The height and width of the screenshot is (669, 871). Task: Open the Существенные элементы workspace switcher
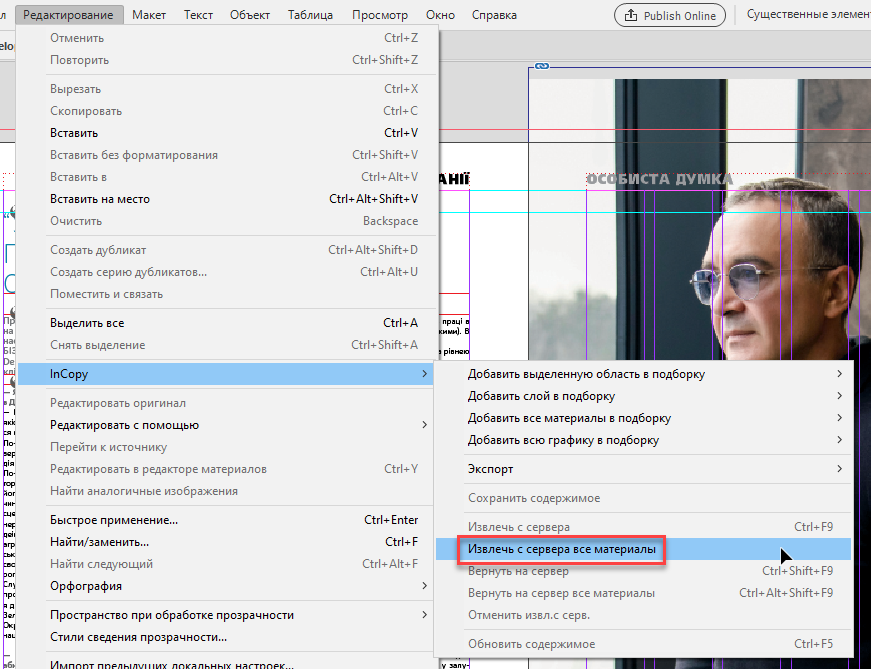(809, 15)
